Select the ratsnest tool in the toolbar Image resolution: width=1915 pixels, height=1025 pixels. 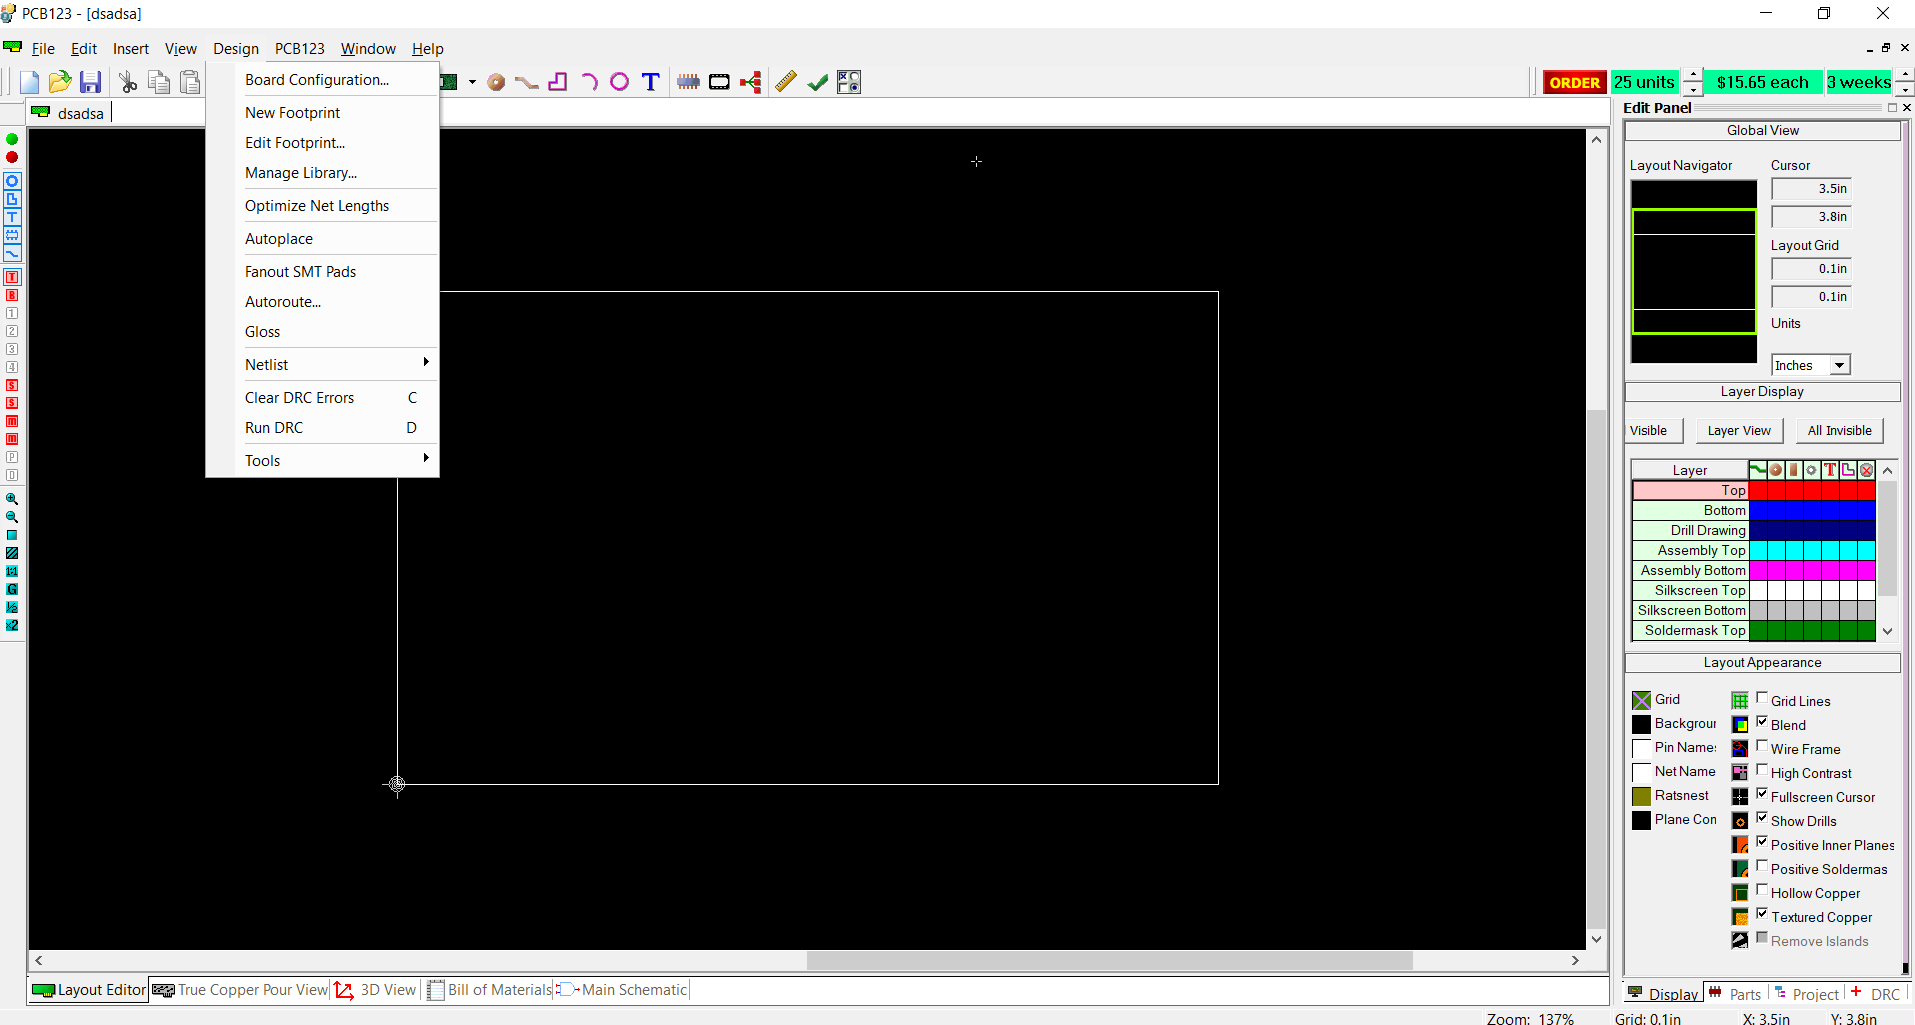point(751,82)
